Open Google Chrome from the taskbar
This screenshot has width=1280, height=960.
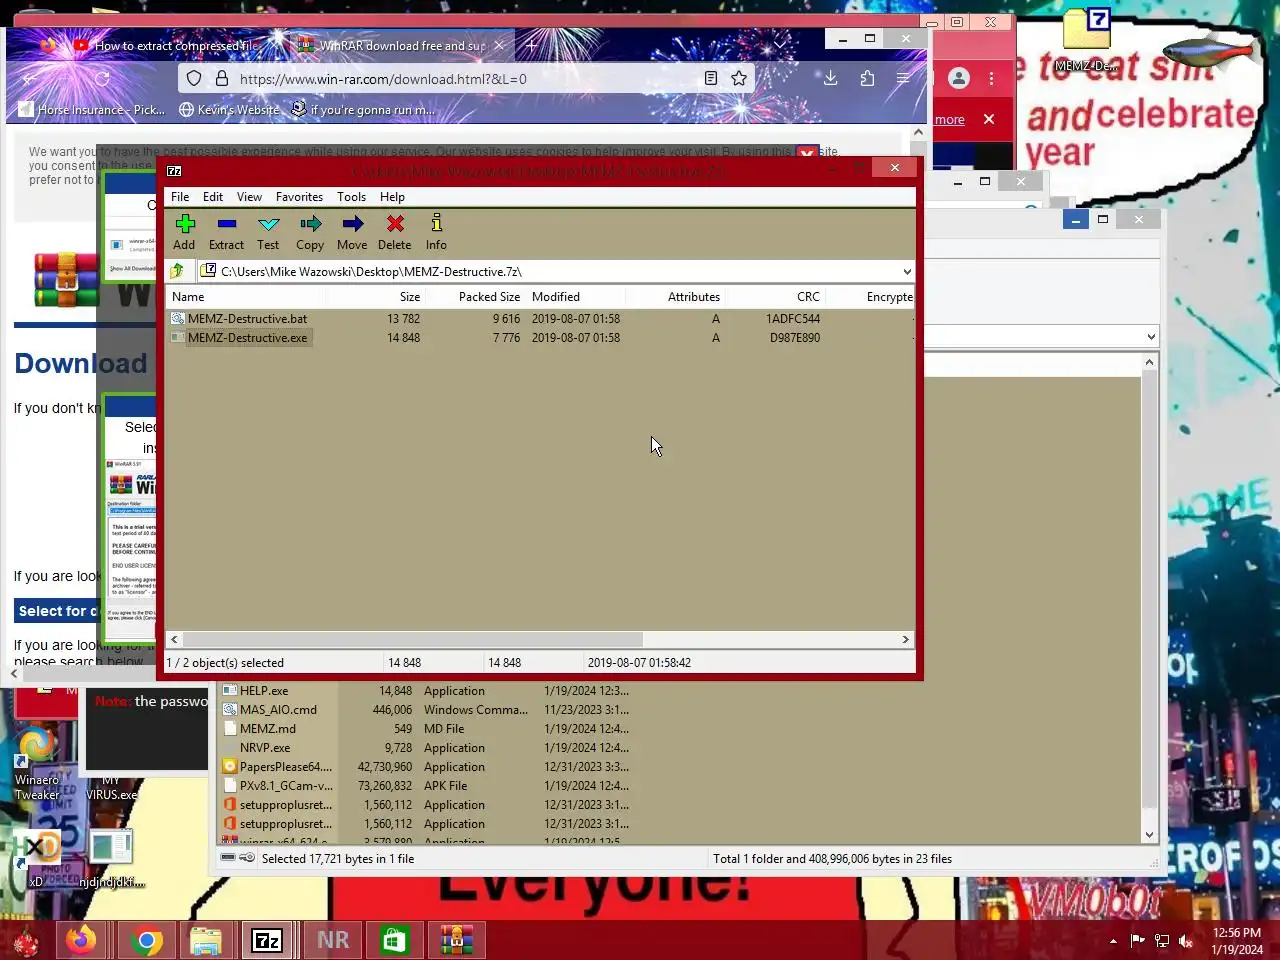(146, 940)
